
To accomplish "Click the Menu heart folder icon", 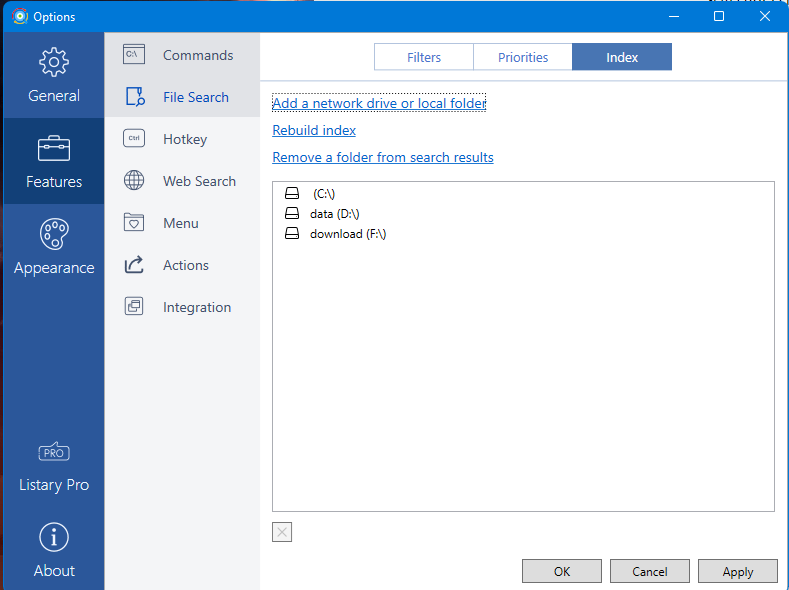I will pyautogui.click(x=134, y=222).
